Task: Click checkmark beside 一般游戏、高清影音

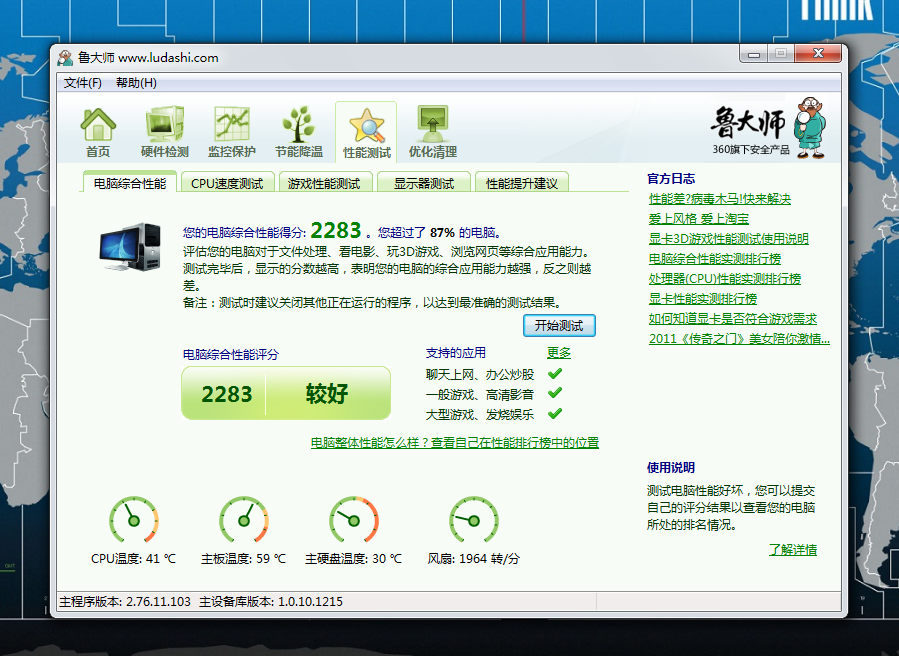Action: tap(554, 393)
